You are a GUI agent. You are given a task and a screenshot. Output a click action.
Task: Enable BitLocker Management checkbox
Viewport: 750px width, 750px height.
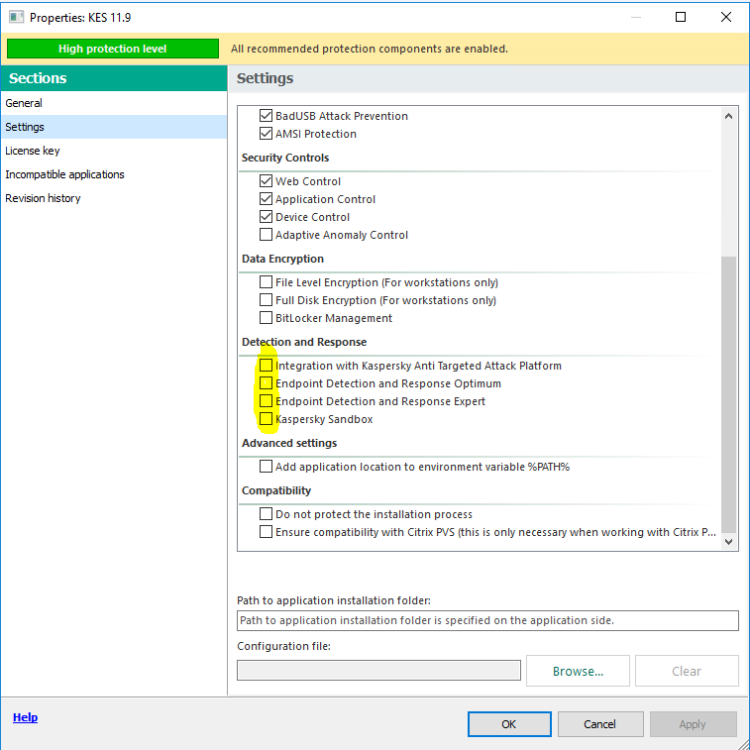266,318
